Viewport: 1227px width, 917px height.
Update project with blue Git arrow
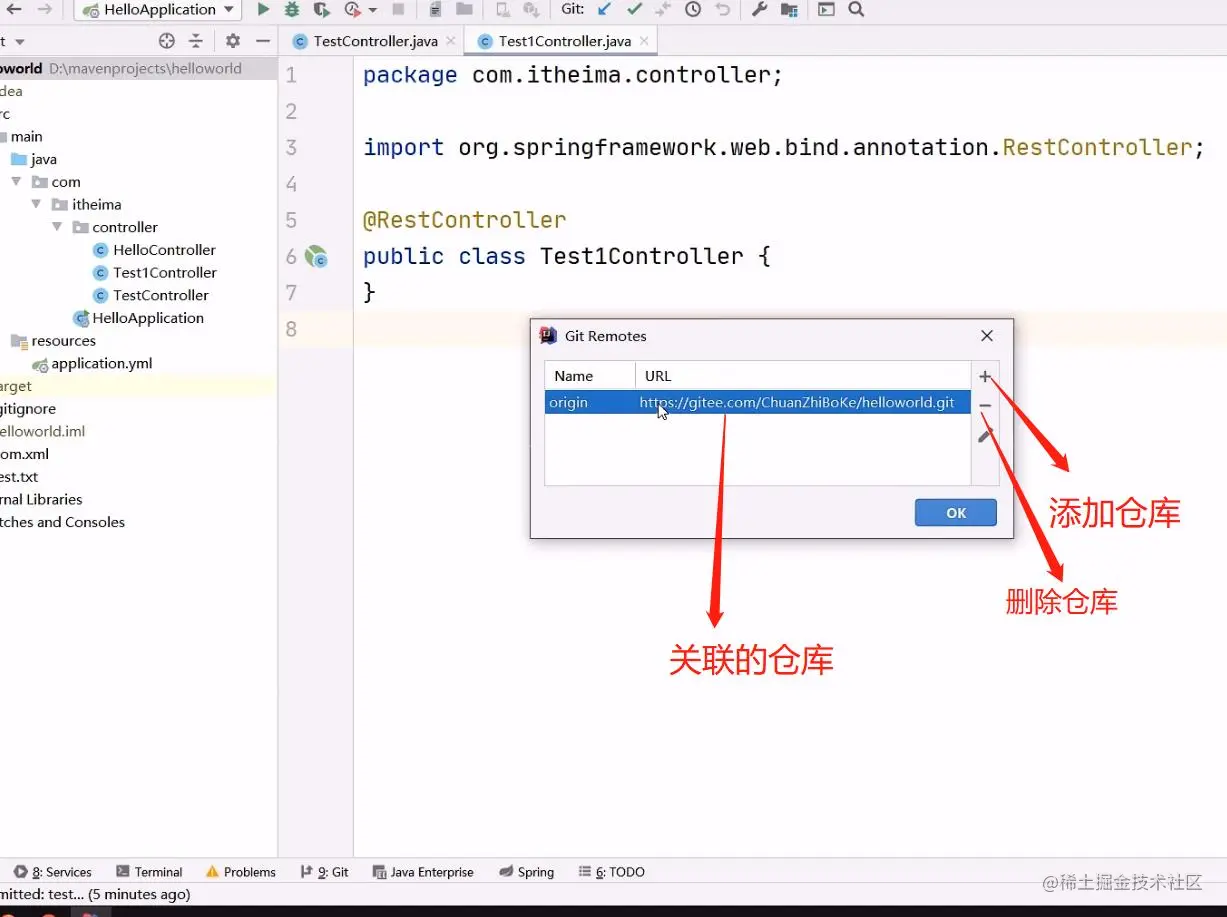(x=604, y=9)
